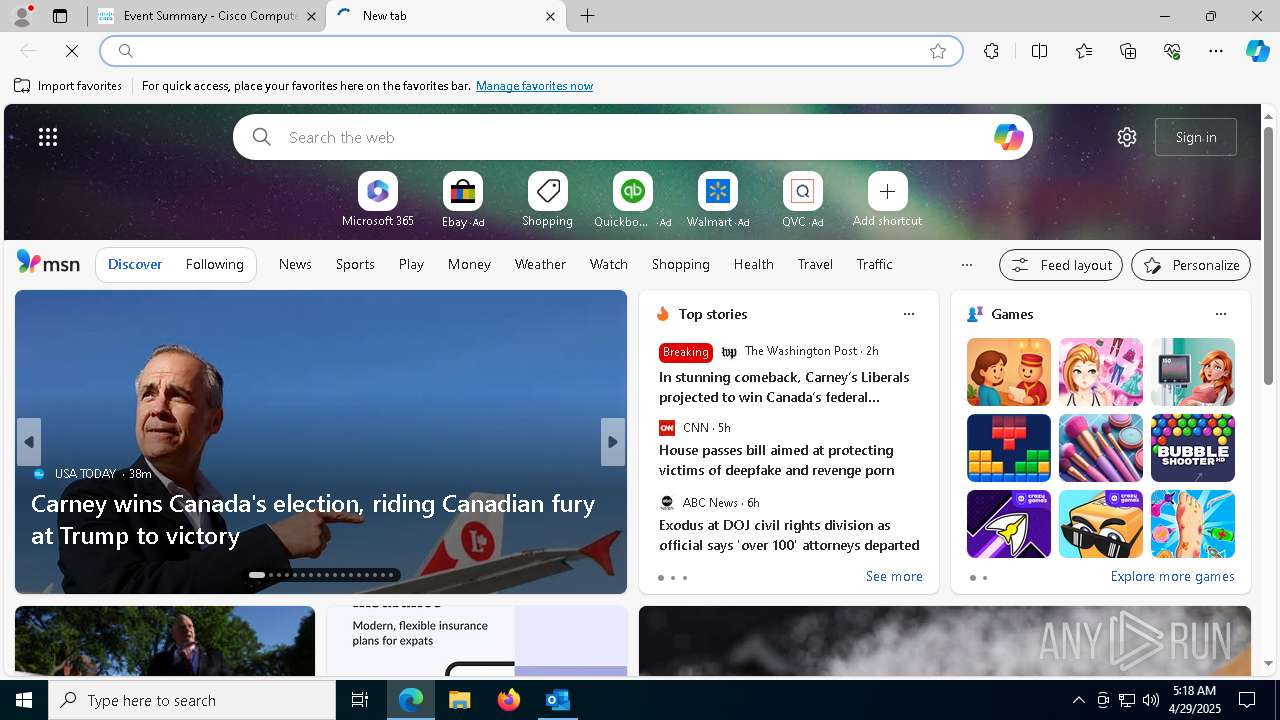
Task: Launch Firefox from taskbar
Action: point(509,700)
